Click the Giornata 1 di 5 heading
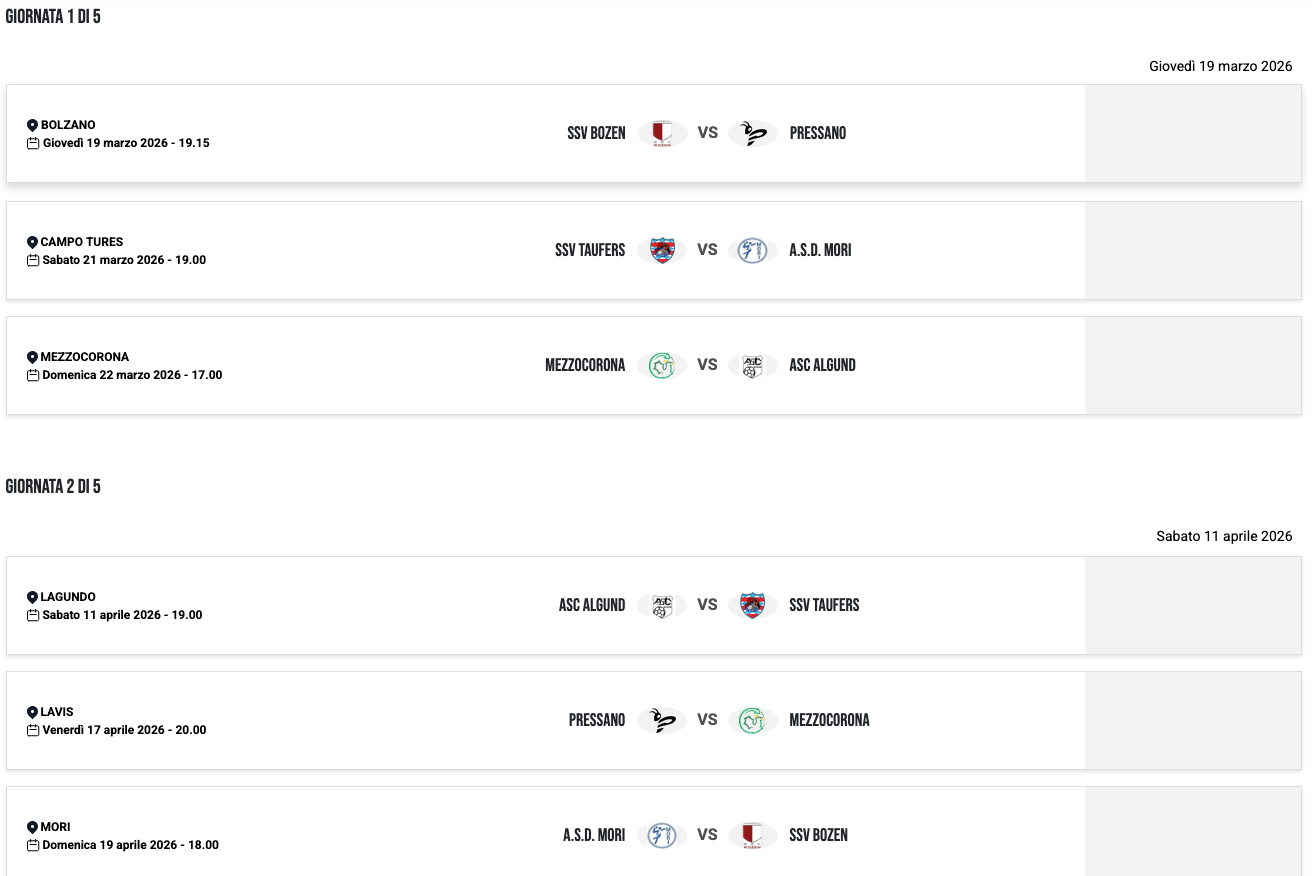 pos(53,16)
